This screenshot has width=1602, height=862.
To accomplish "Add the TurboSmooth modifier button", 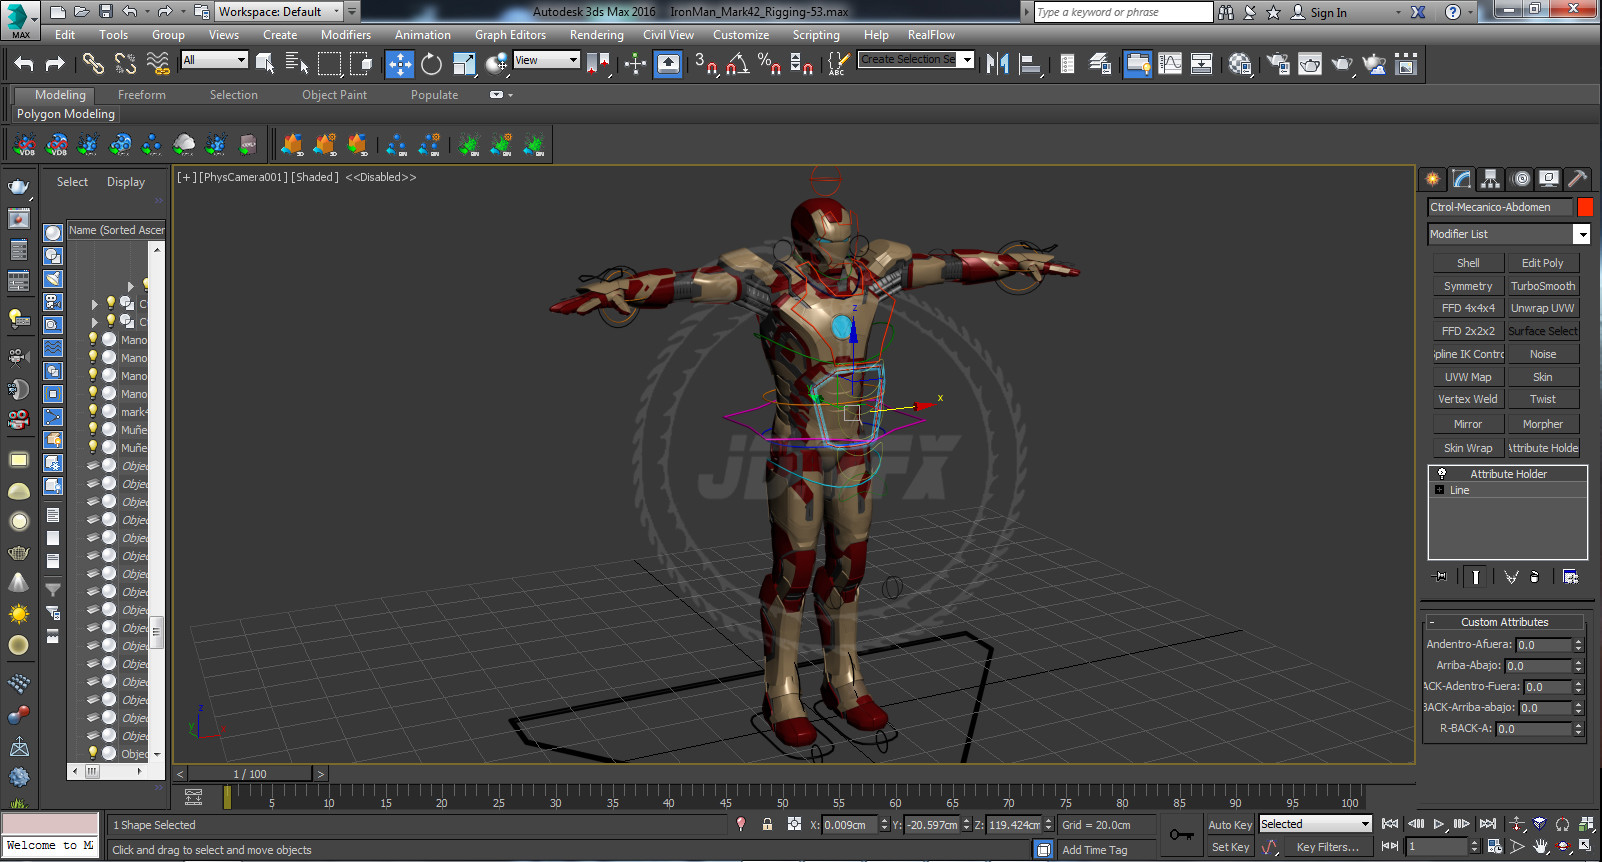I will 1543,286.
